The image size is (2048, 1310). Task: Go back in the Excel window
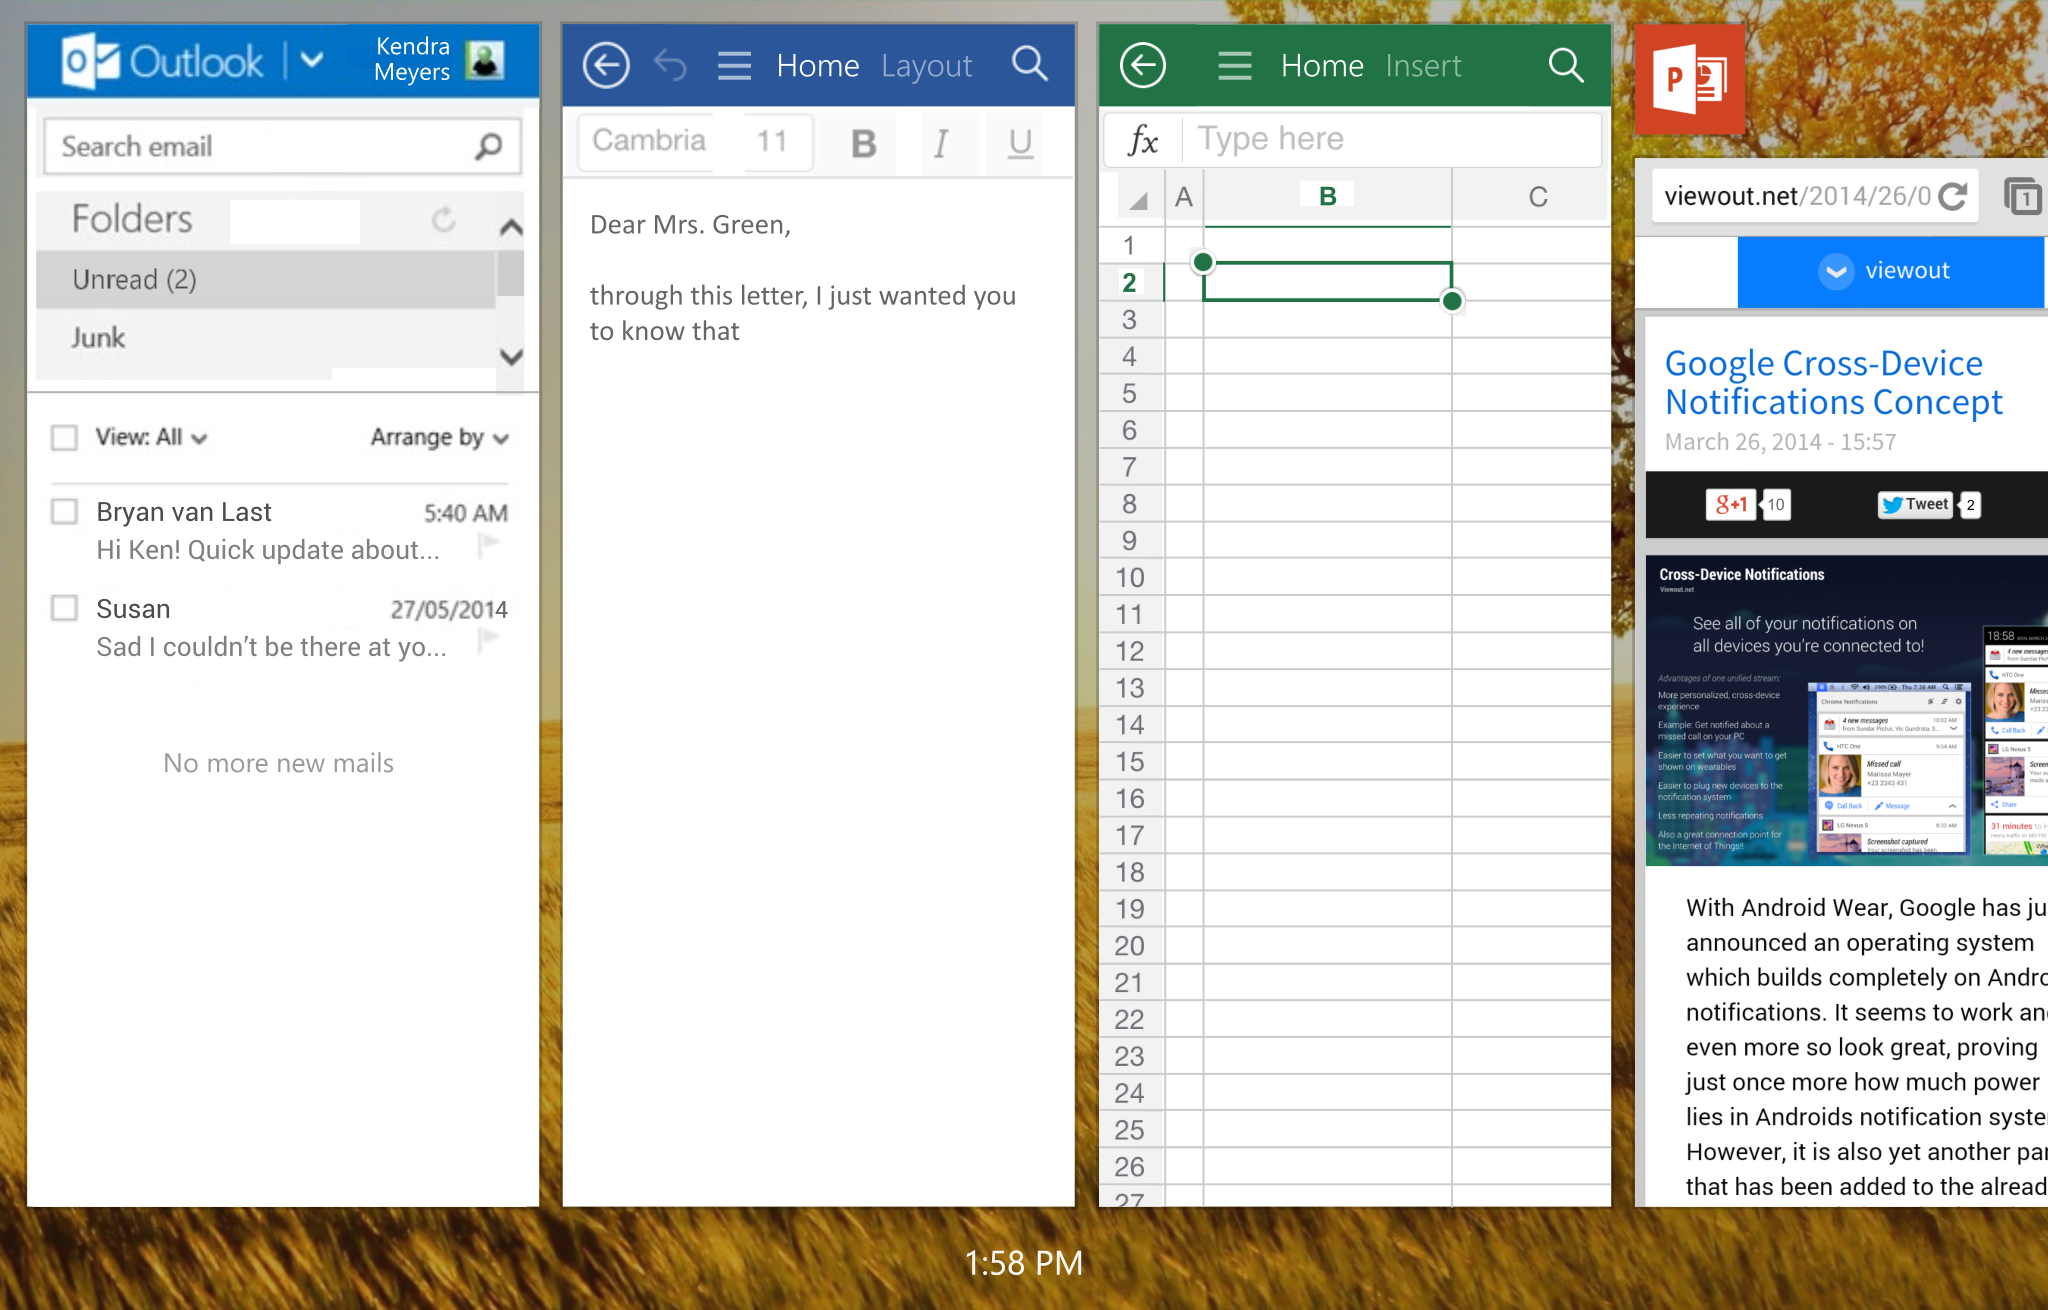click(1143, 66)
